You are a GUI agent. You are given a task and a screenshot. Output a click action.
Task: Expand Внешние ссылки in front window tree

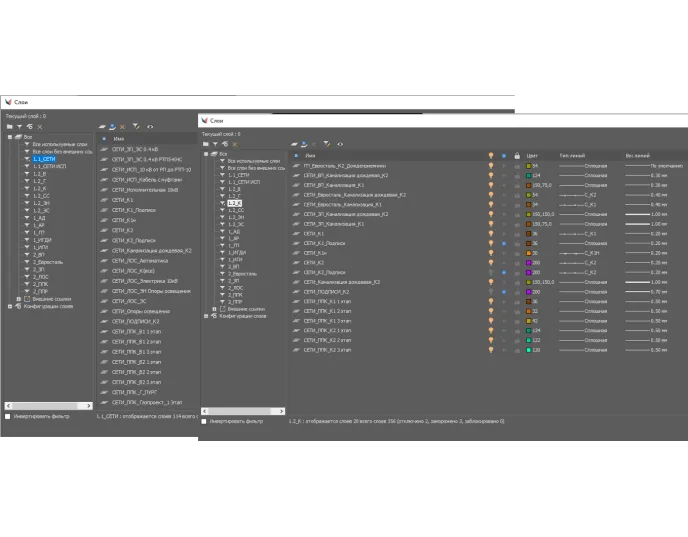[x=213, y=309]
